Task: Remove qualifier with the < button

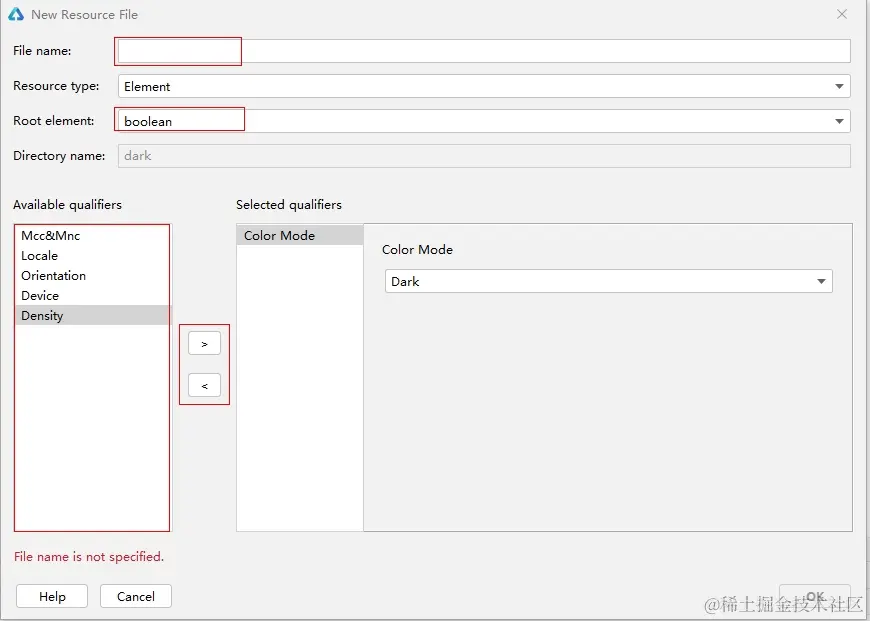Action: [204, 385]
